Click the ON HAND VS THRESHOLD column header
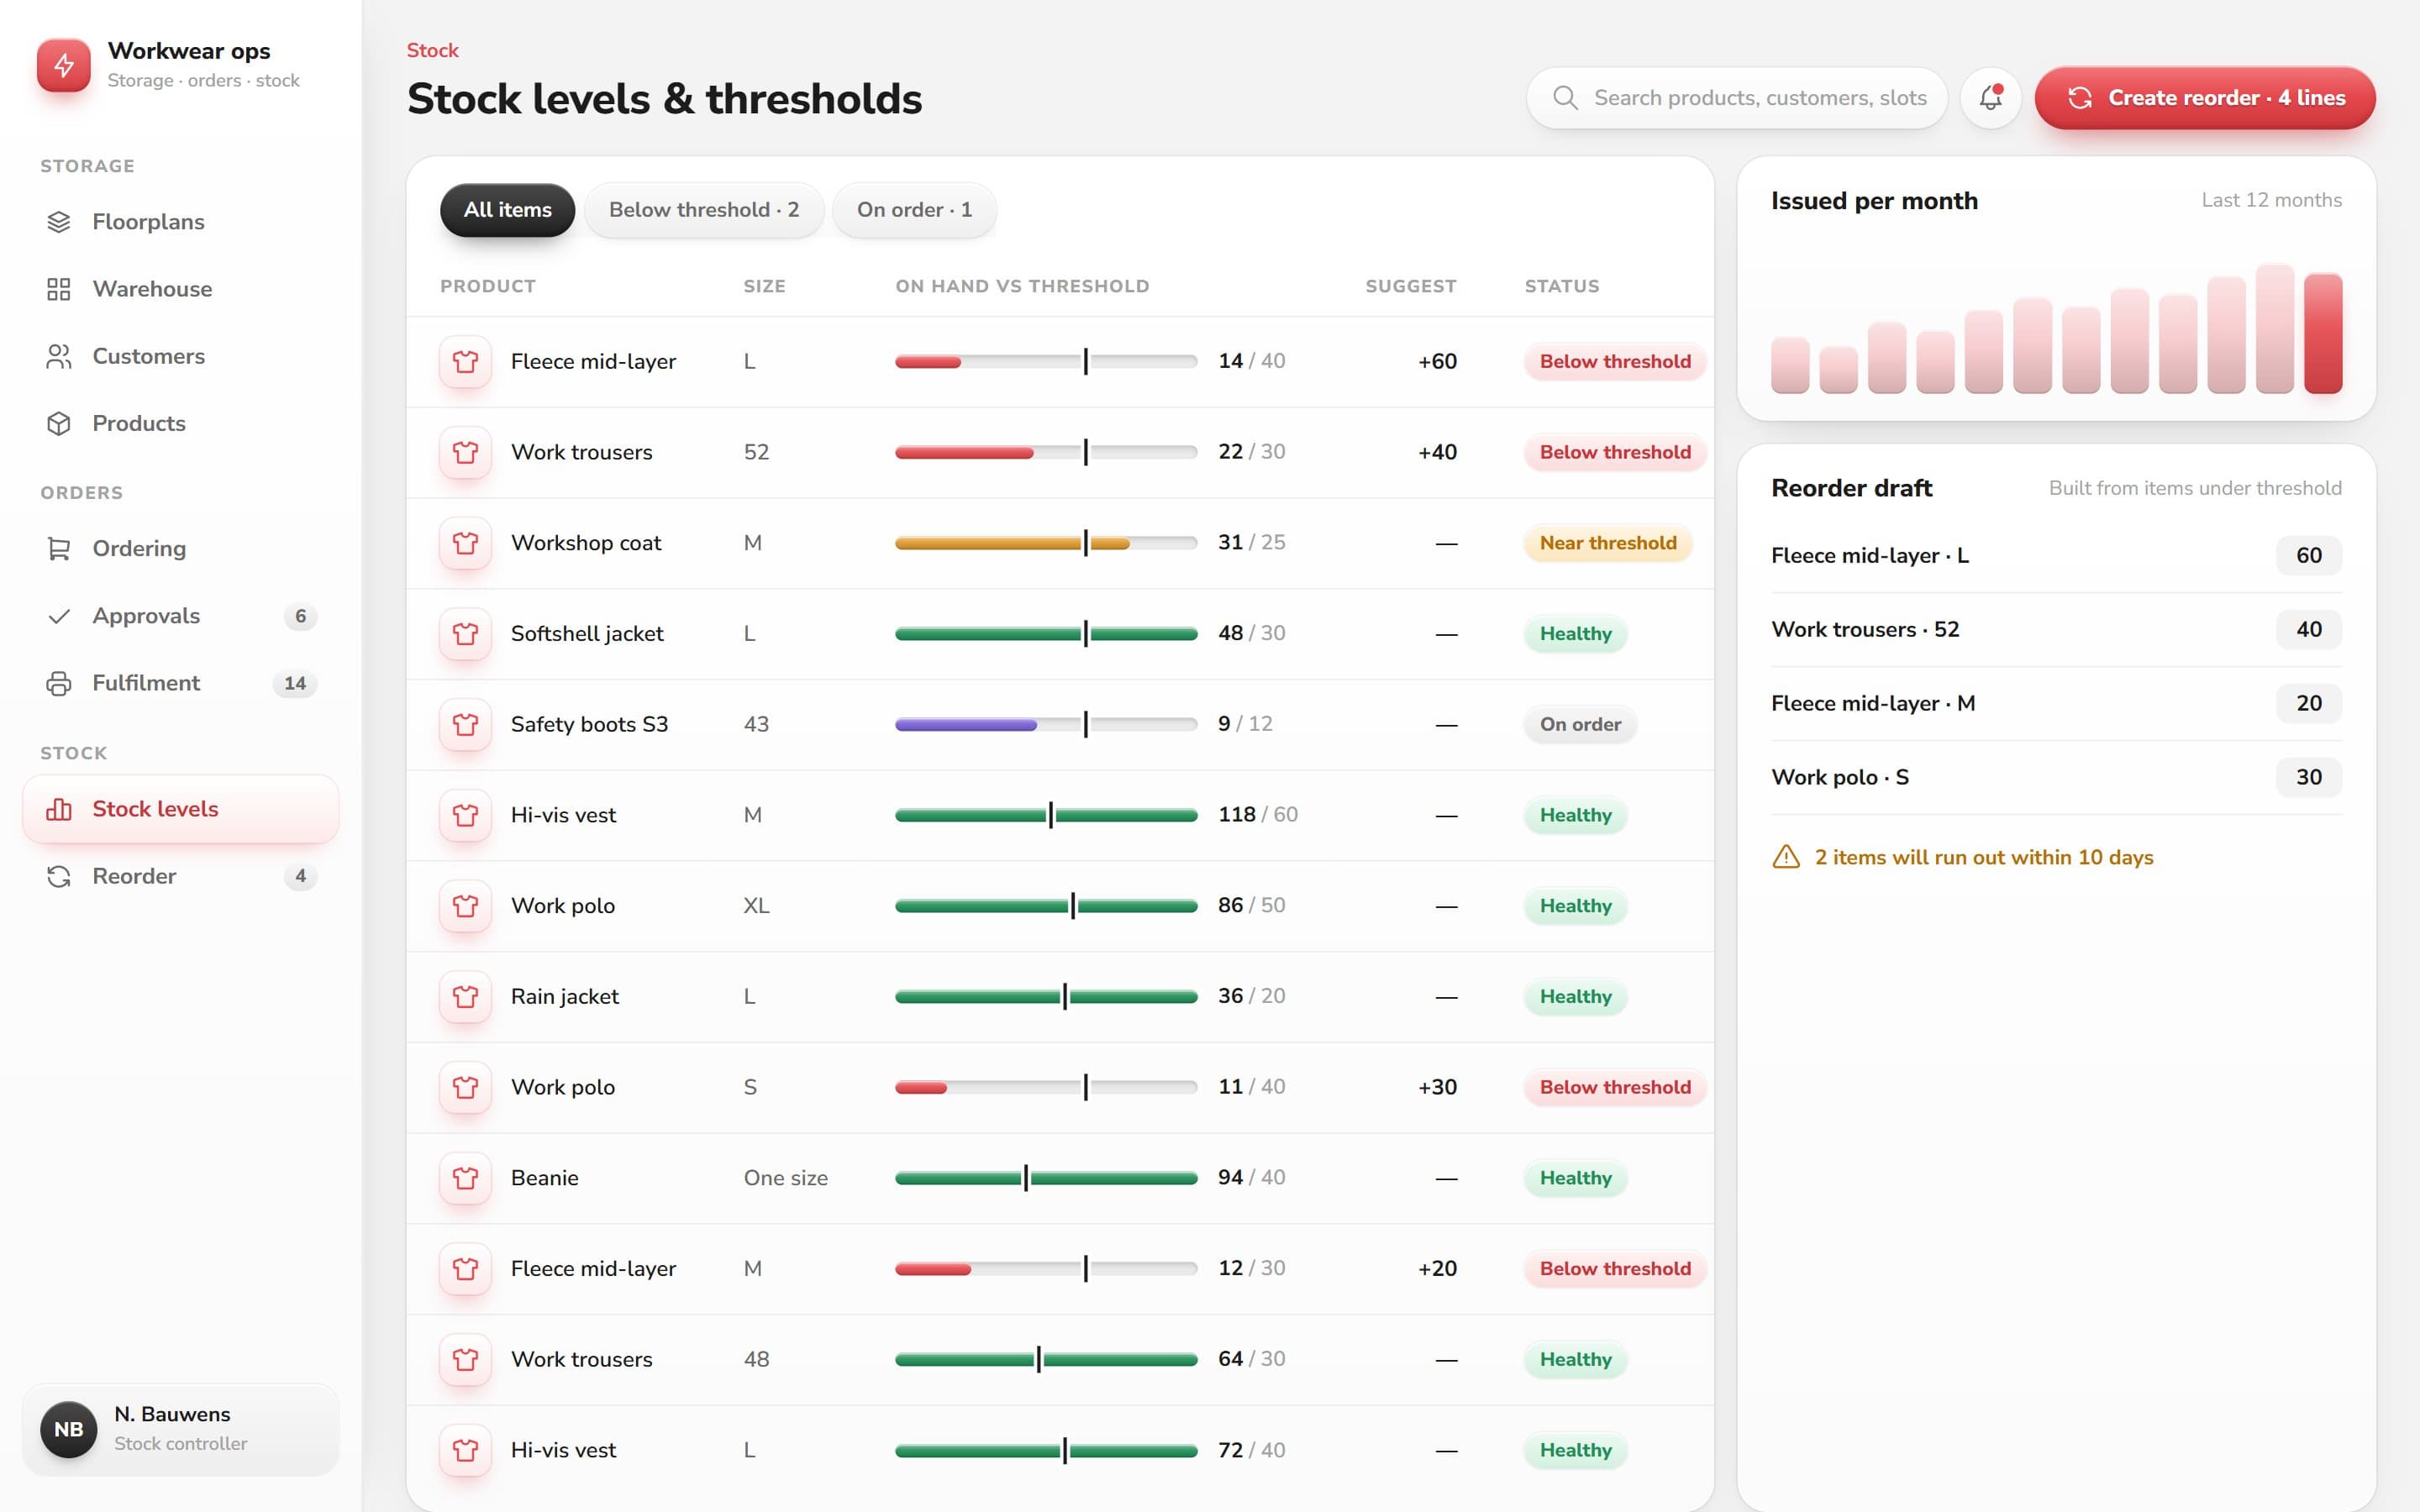Screen dimensions: 2420x1512 [1022, 286]
